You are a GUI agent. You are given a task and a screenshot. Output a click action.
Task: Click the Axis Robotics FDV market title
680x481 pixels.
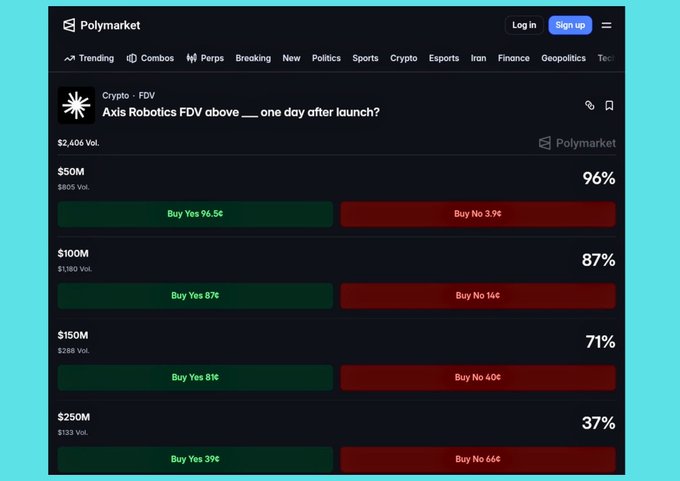(x=241, y=112)
